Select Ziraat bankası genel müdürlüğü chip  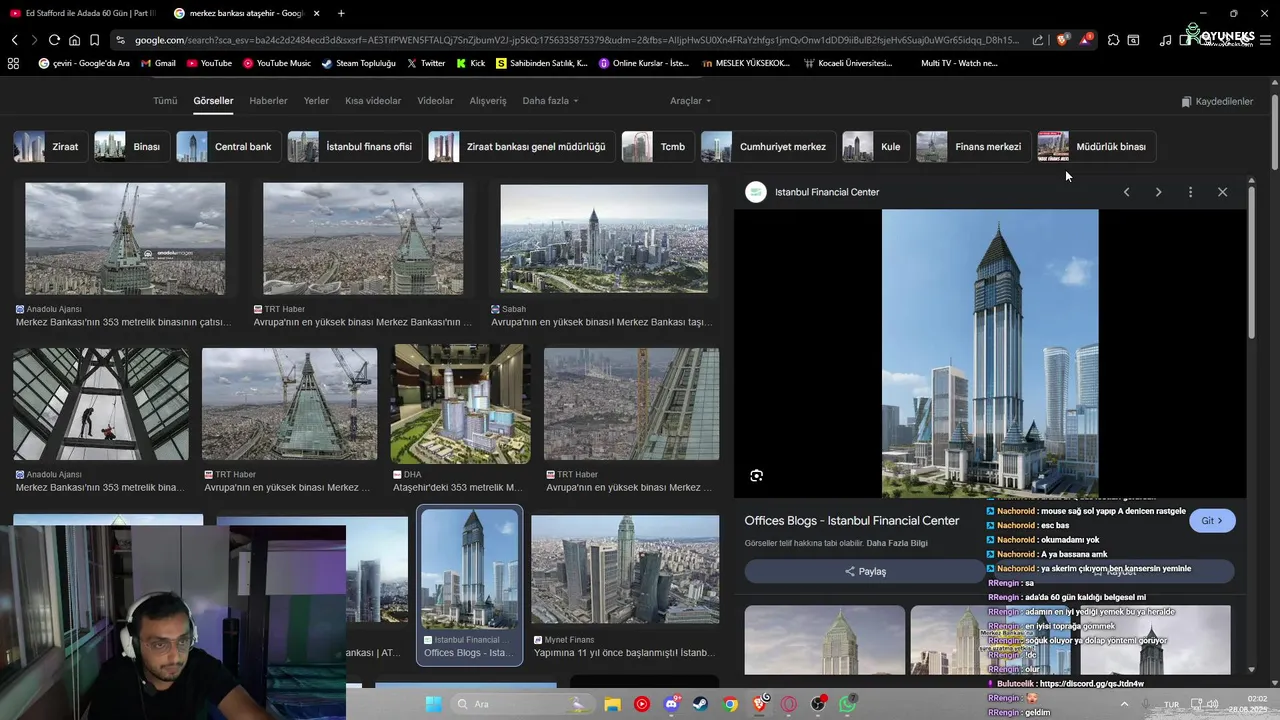pos(521,146)
